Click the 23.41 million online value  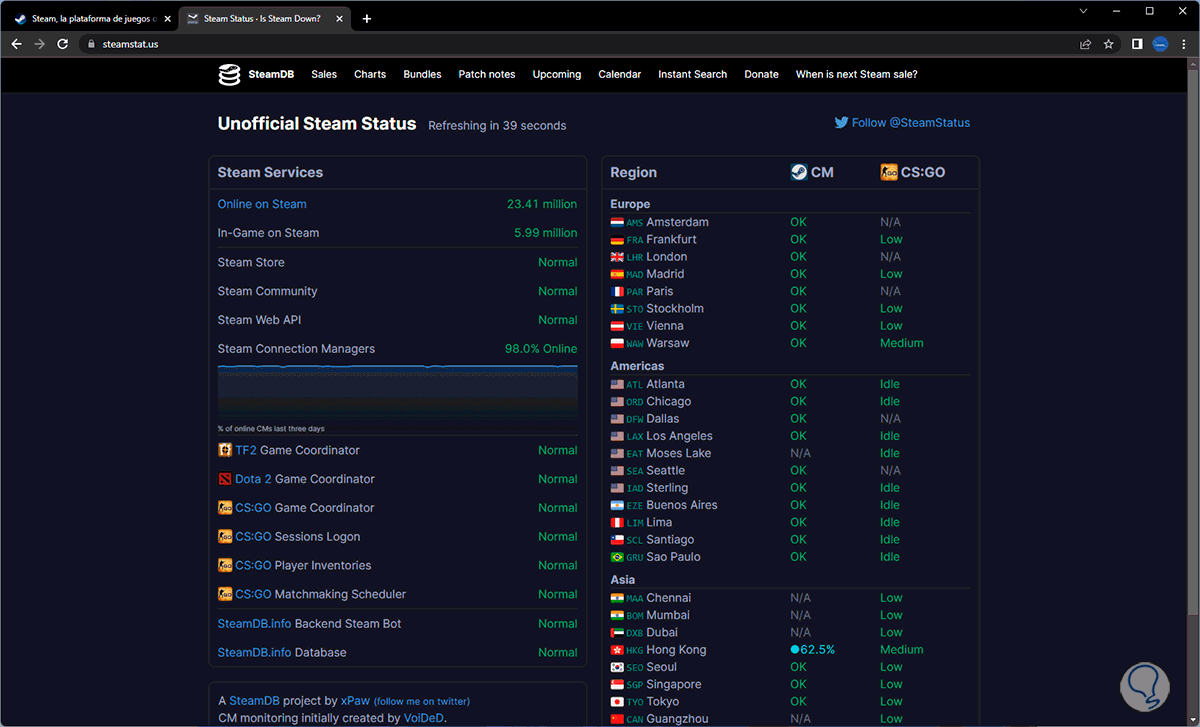tap(542, 204)
